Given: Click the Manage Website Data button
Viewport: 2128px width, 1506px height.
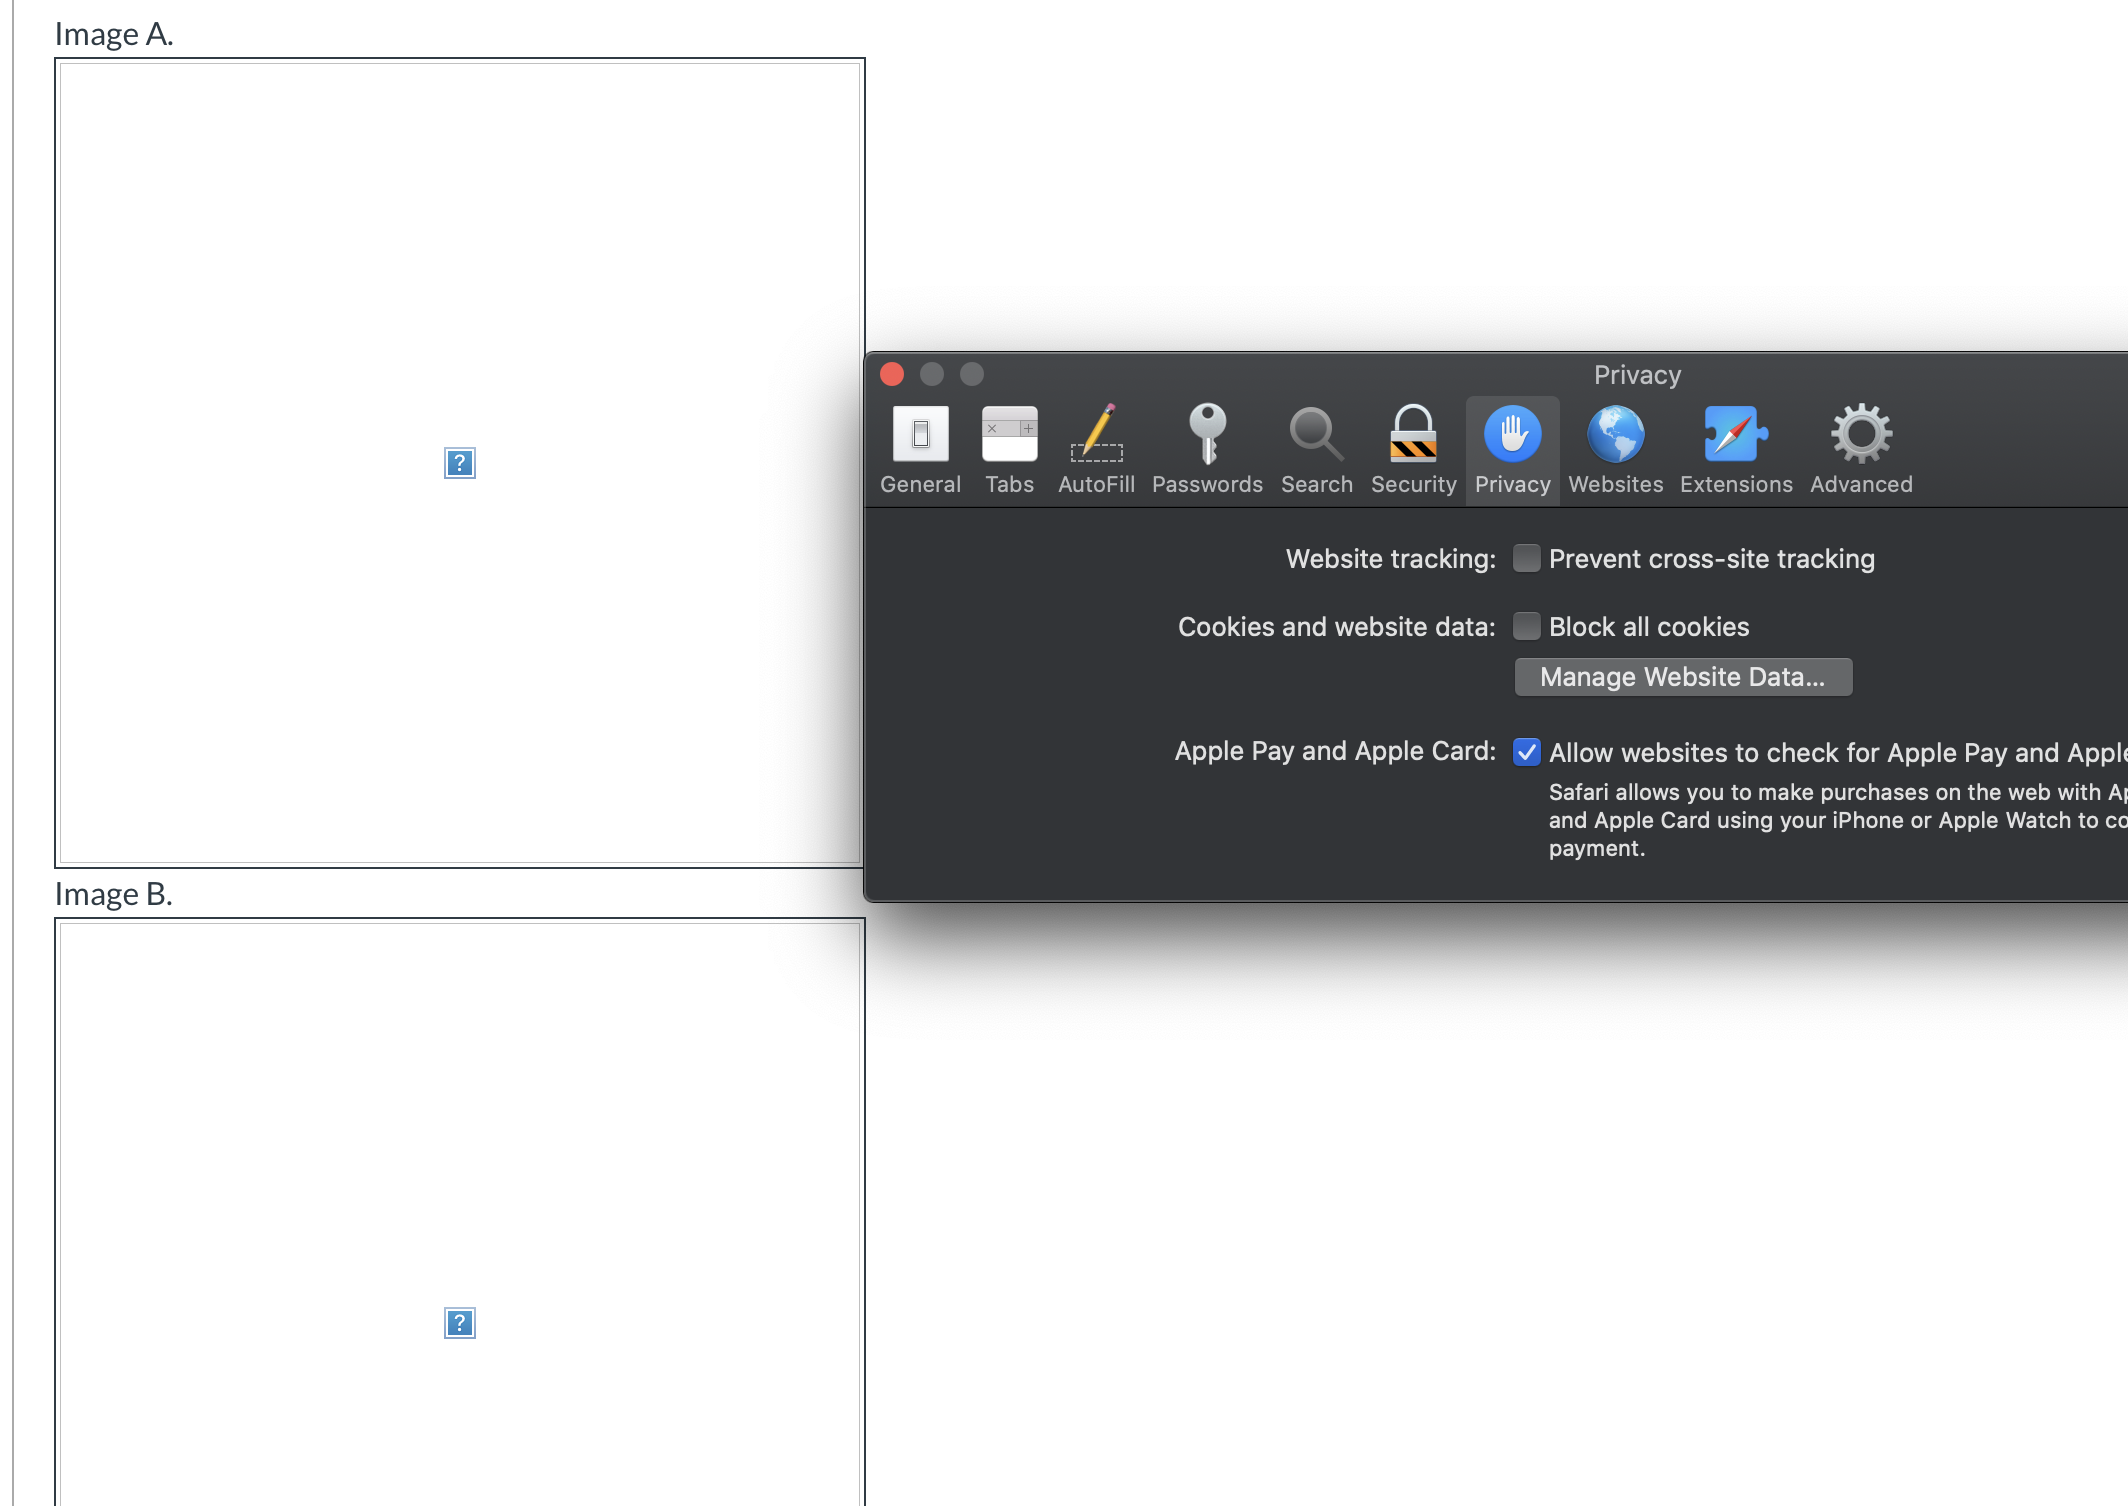Looking at the screenshot, I should (1680, 676).
